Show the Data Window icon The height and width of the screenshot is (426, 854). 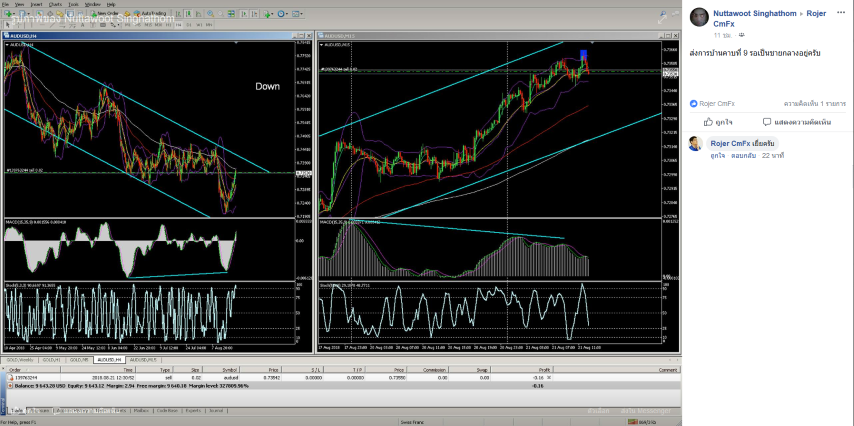[x=50, y=14]
